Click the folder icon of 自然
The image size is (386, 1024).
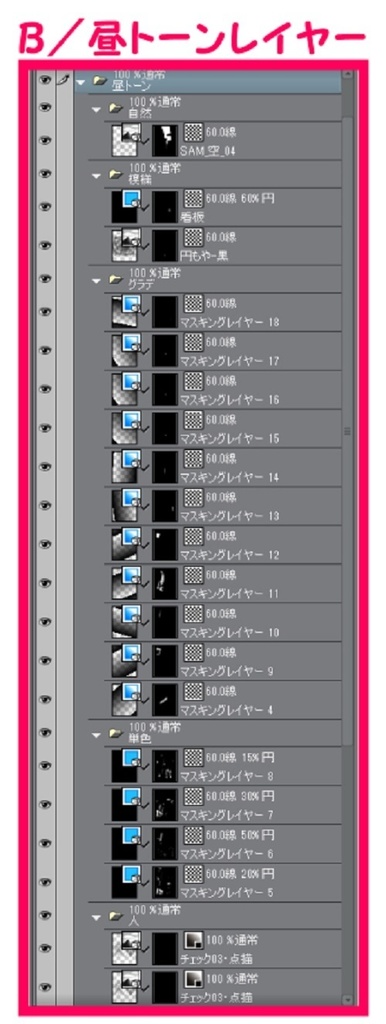[x=116, y=108]
